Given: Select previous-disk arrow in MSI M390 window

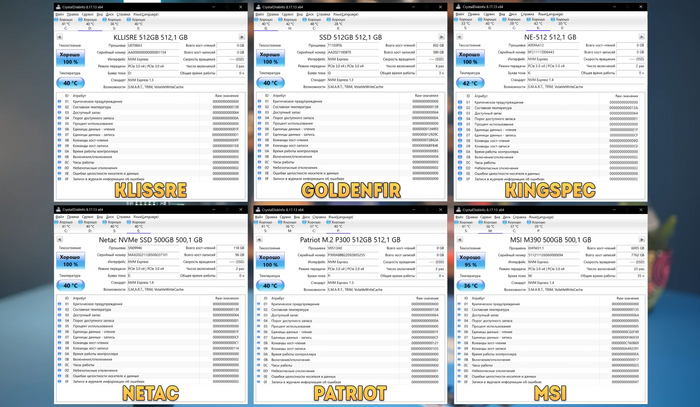Looking at the screenshot, I should click(x=459, y=240).
